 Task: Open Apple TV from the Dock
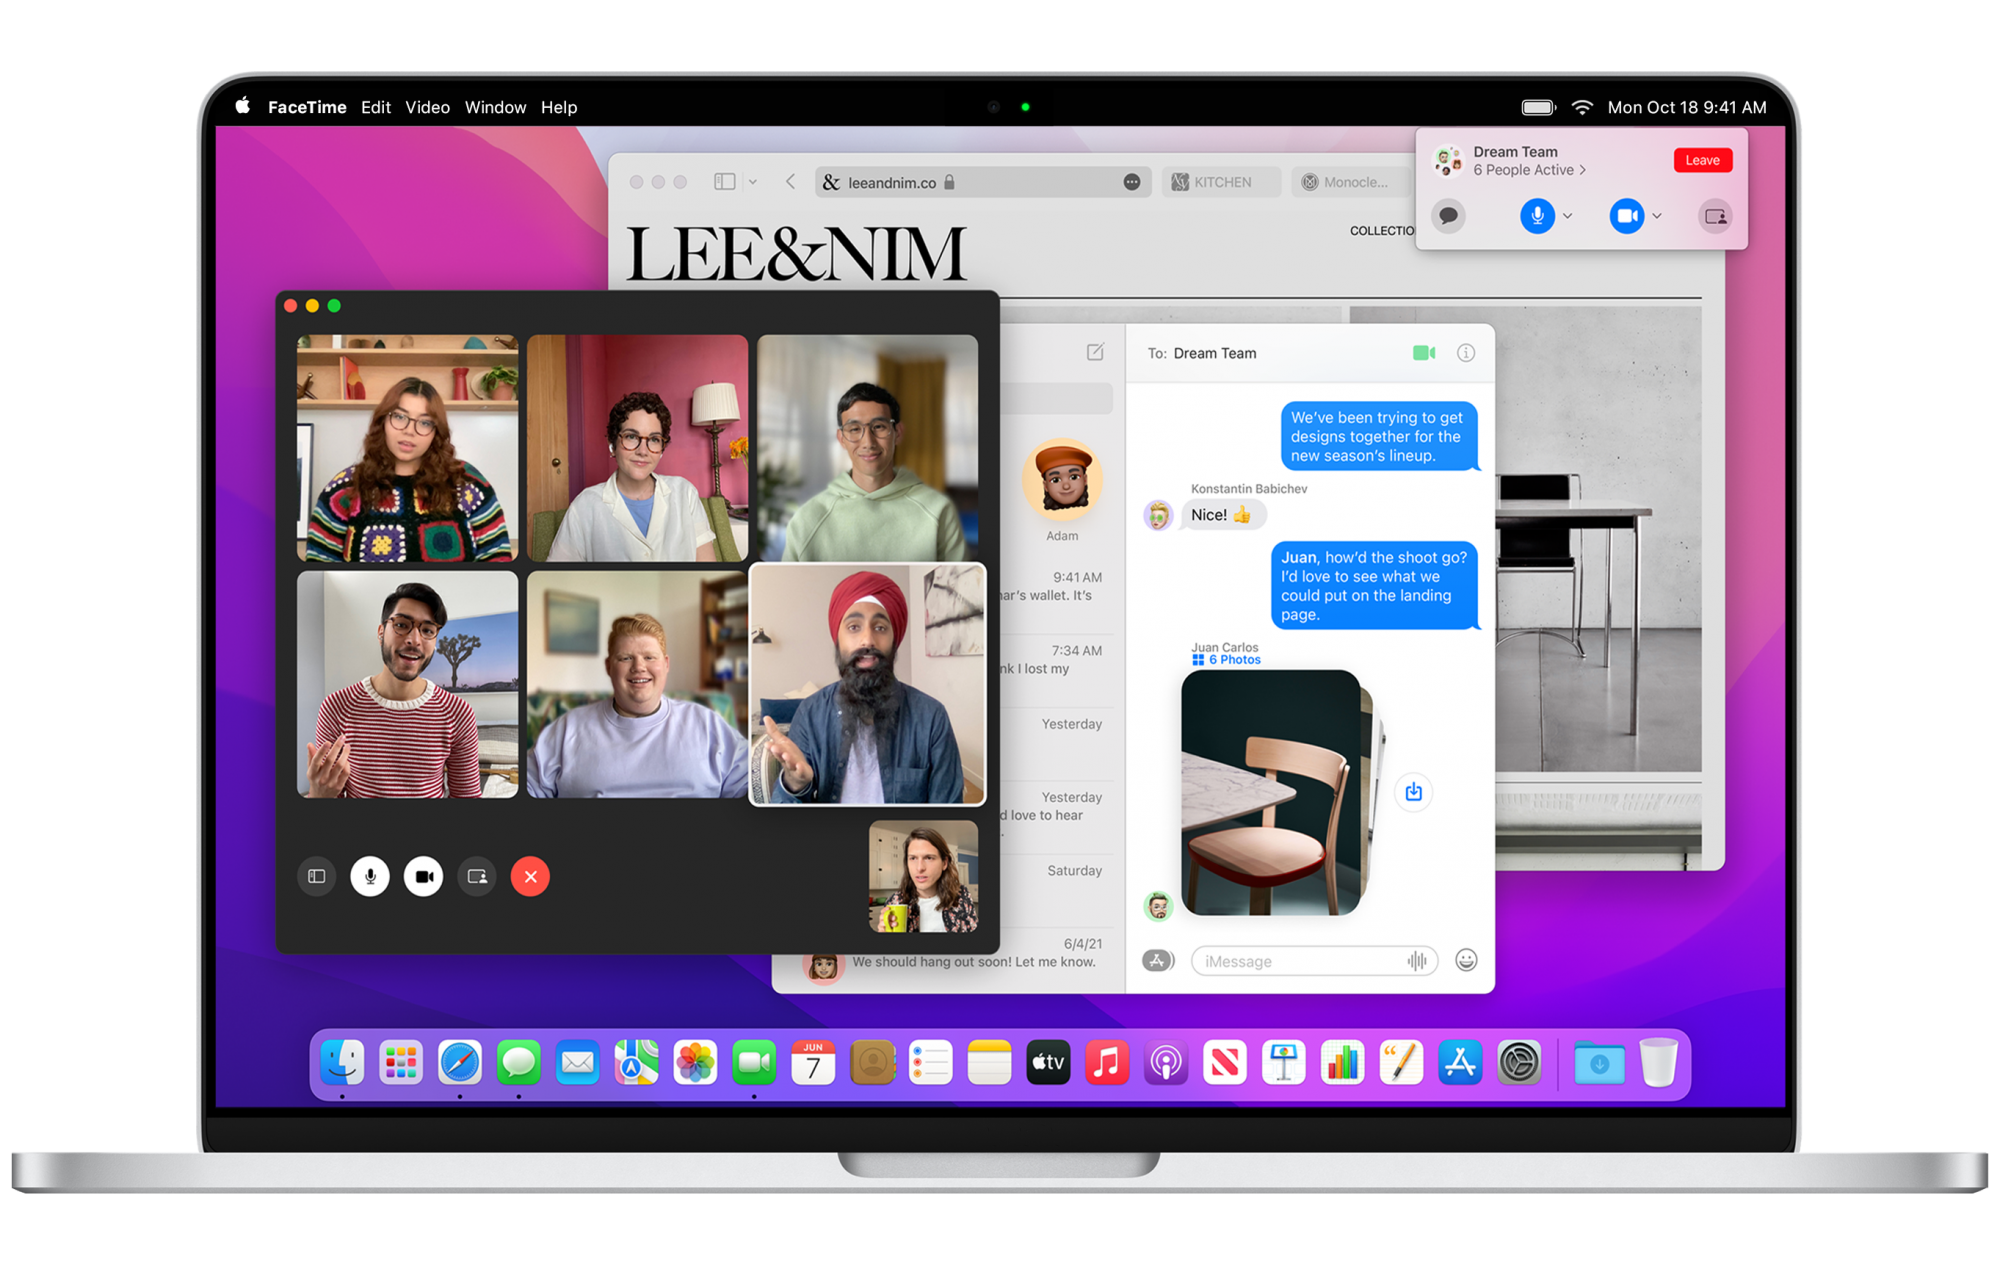coord(1048,1062)
